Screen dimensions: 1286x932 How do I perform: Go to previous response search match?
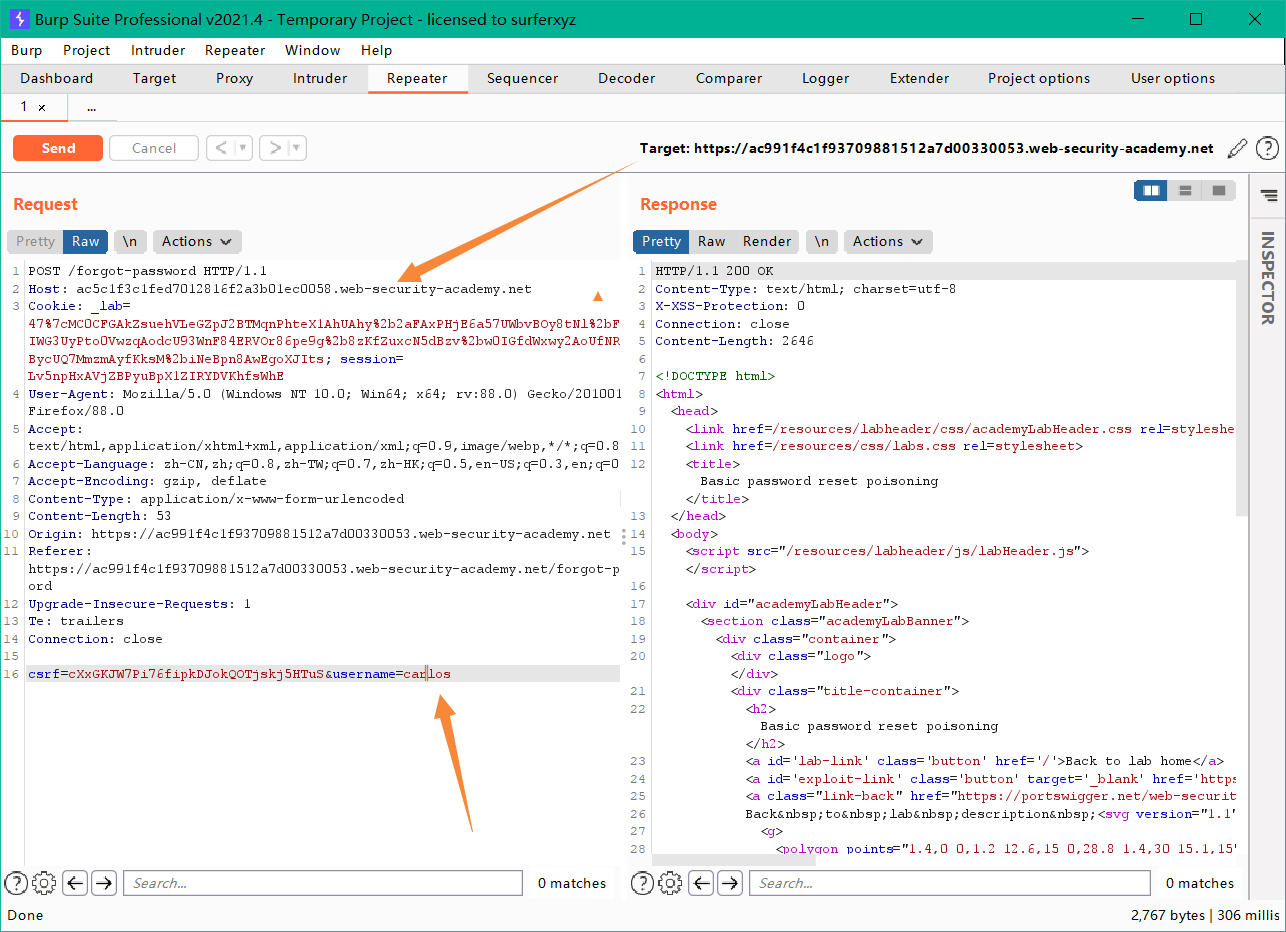click(701, 883)
